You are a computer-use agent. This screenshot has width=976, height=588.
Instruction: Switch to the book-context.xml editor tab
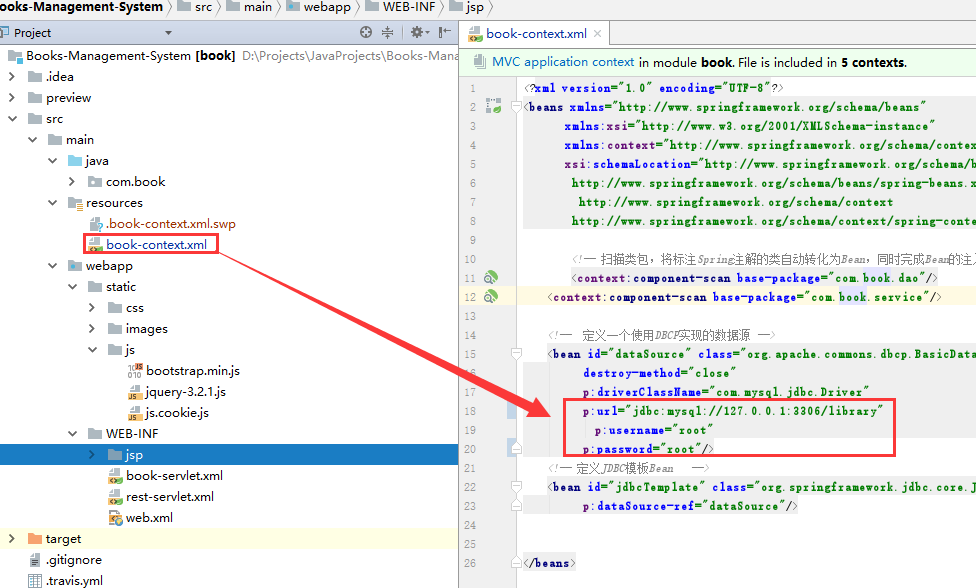tap(536, 33)
